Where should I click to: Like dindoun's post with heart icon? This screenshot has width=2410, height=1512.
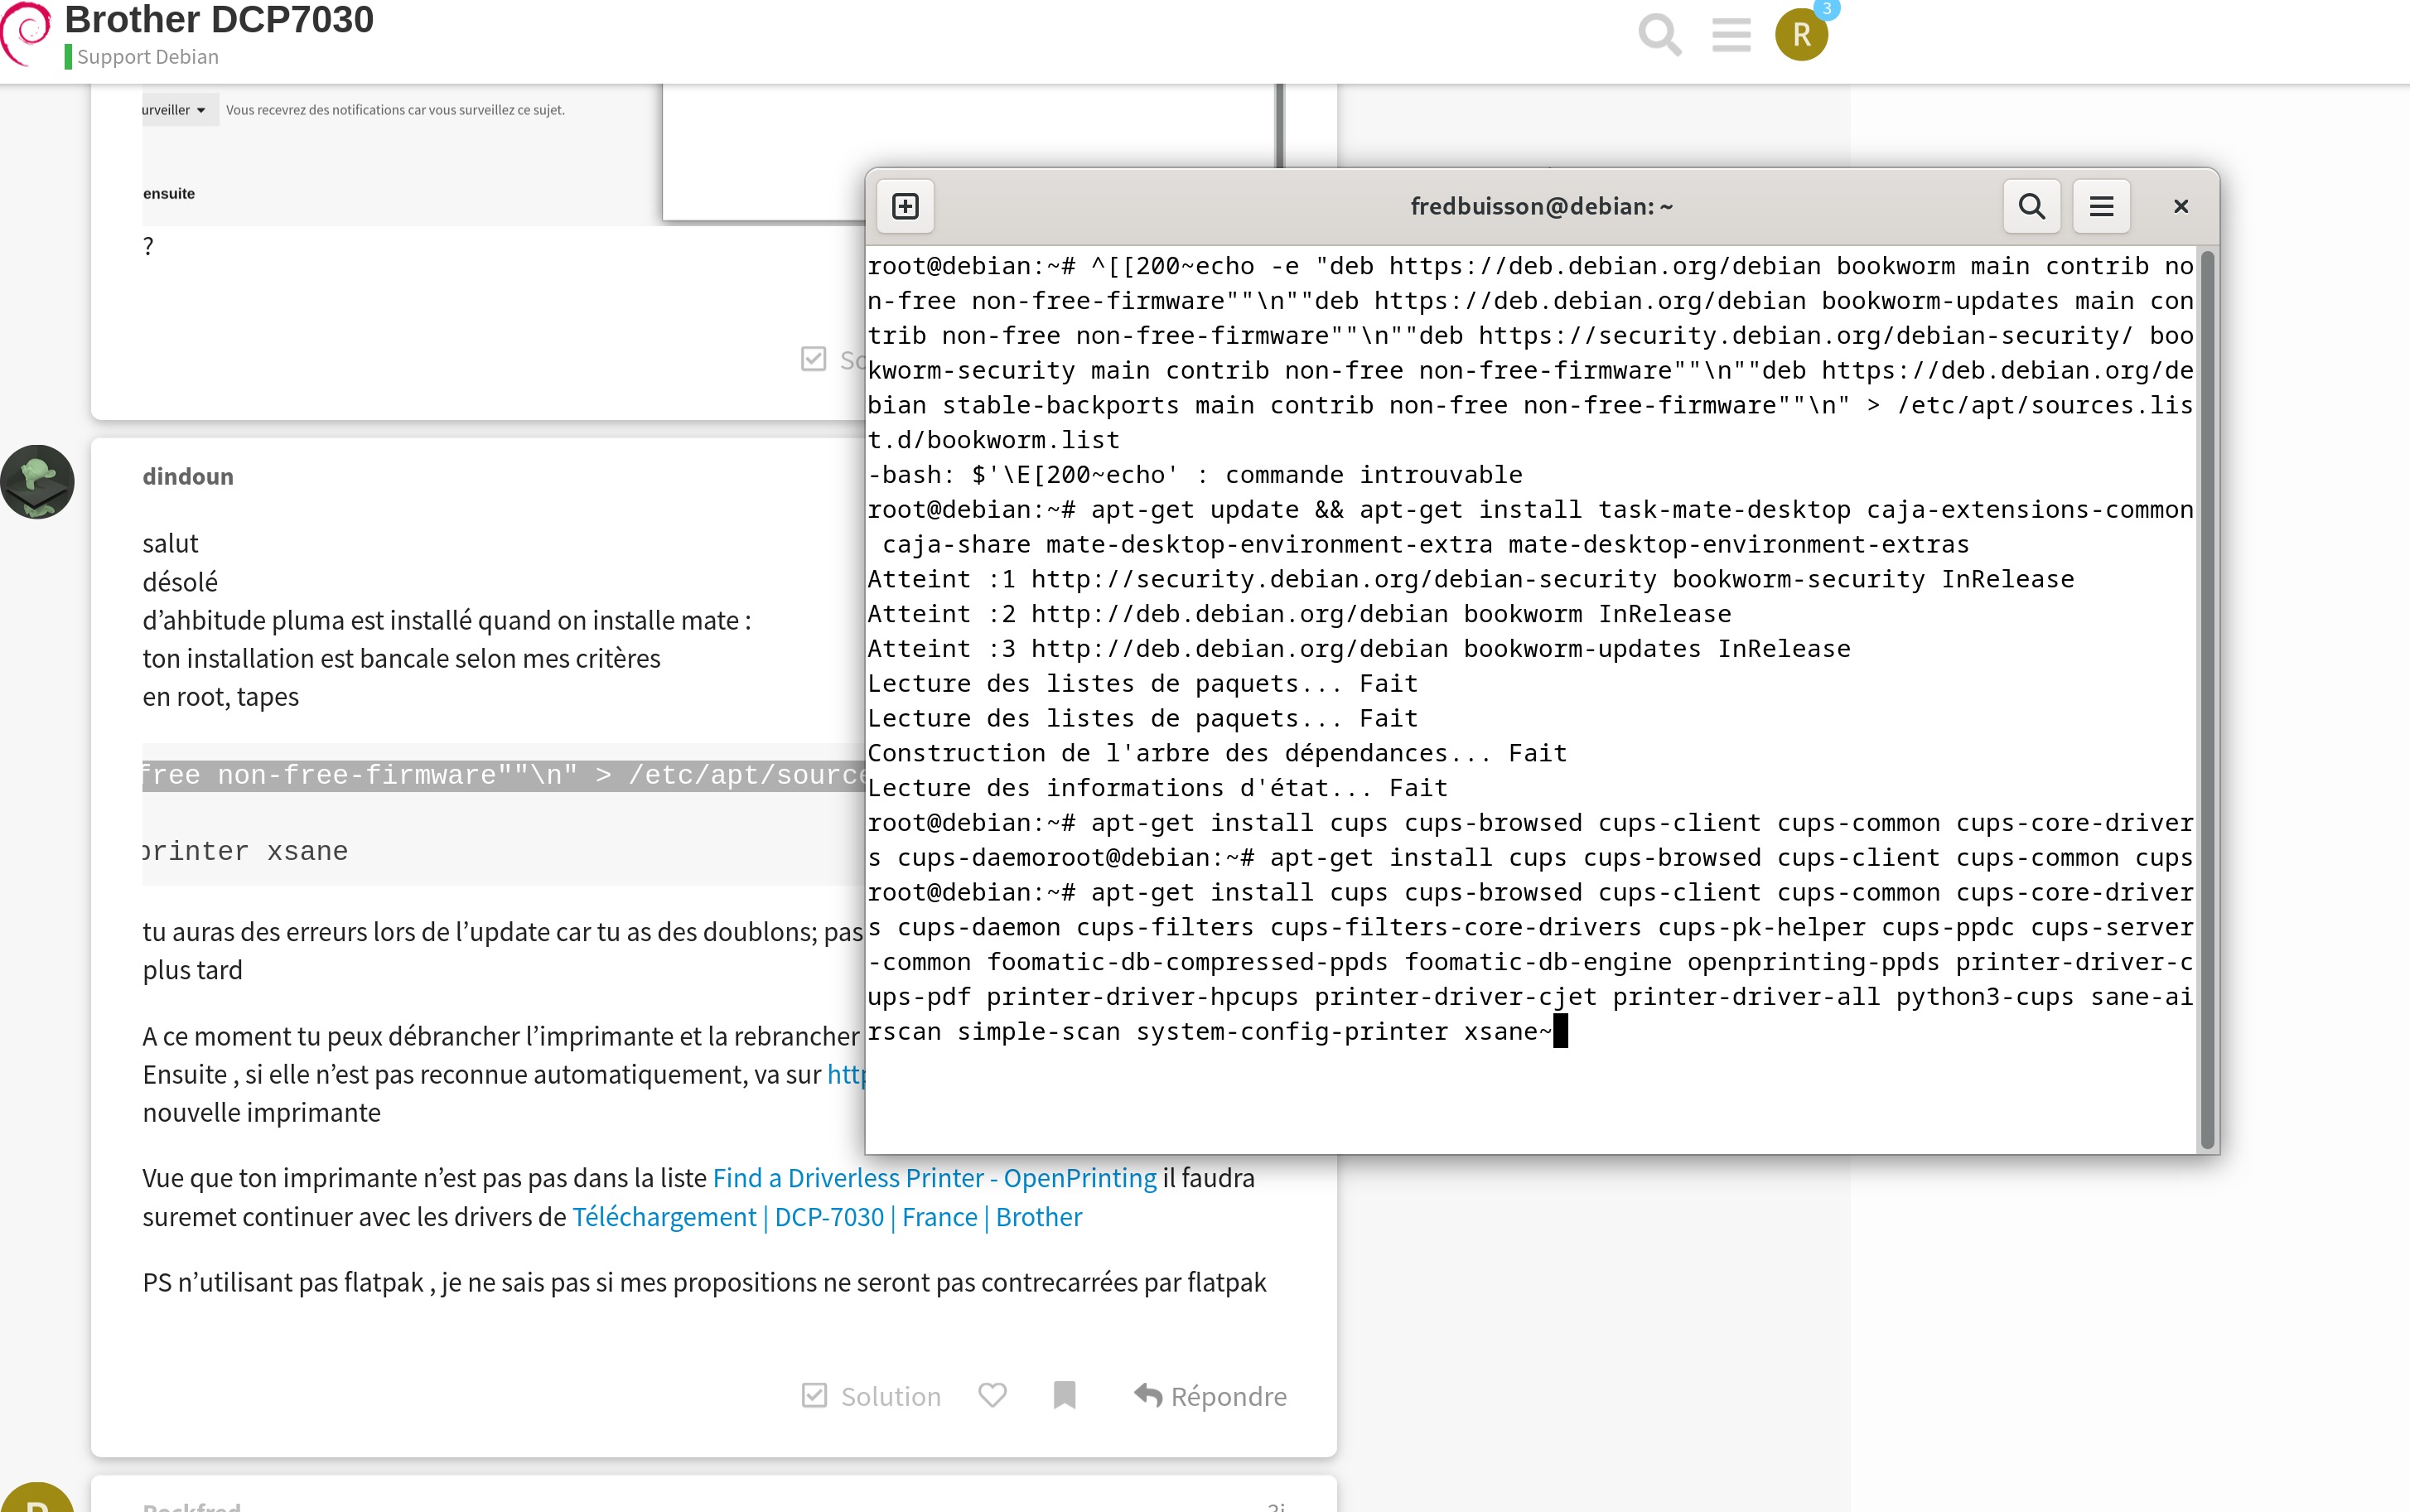click(992, 1394)
